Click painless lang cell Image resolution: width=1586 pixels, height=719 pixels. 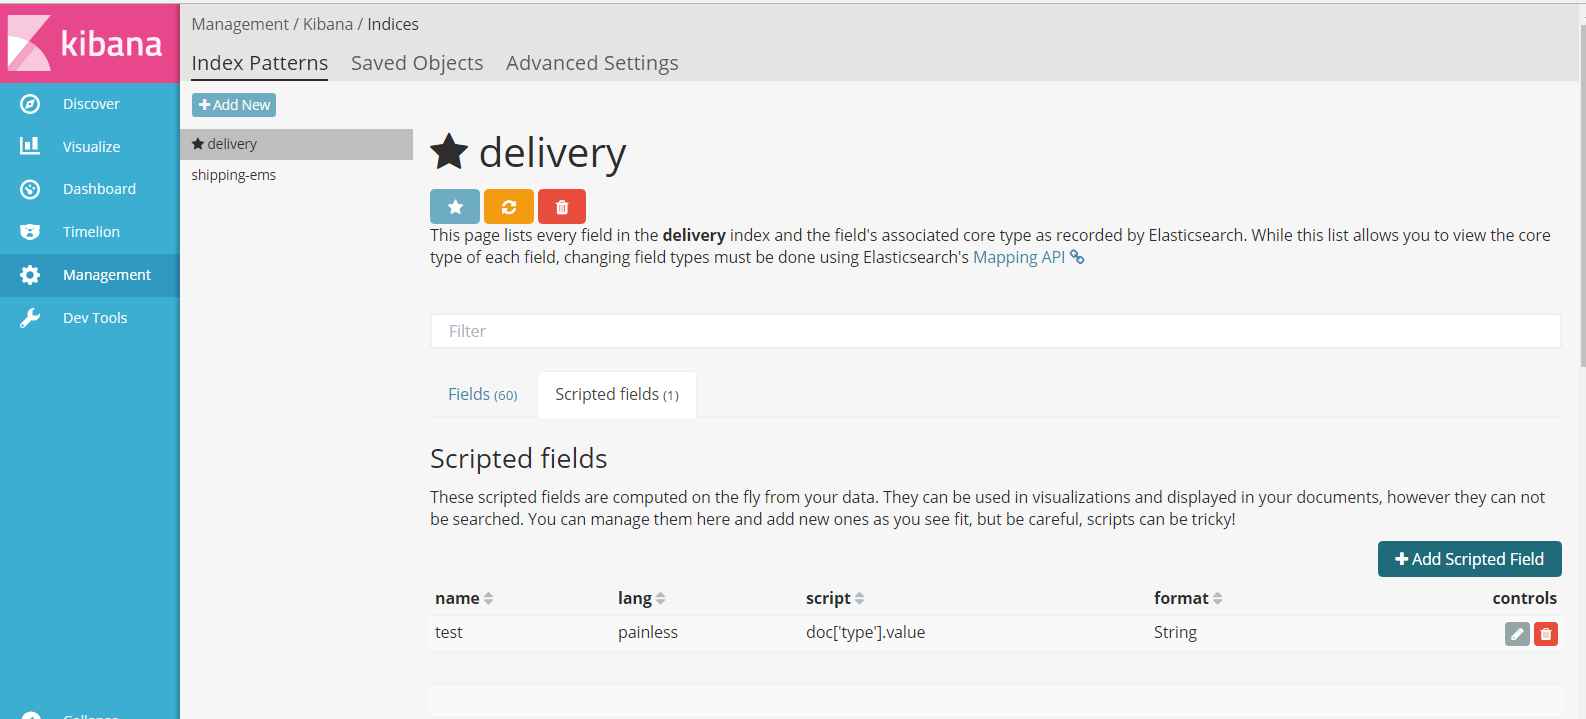click(648, 633)
